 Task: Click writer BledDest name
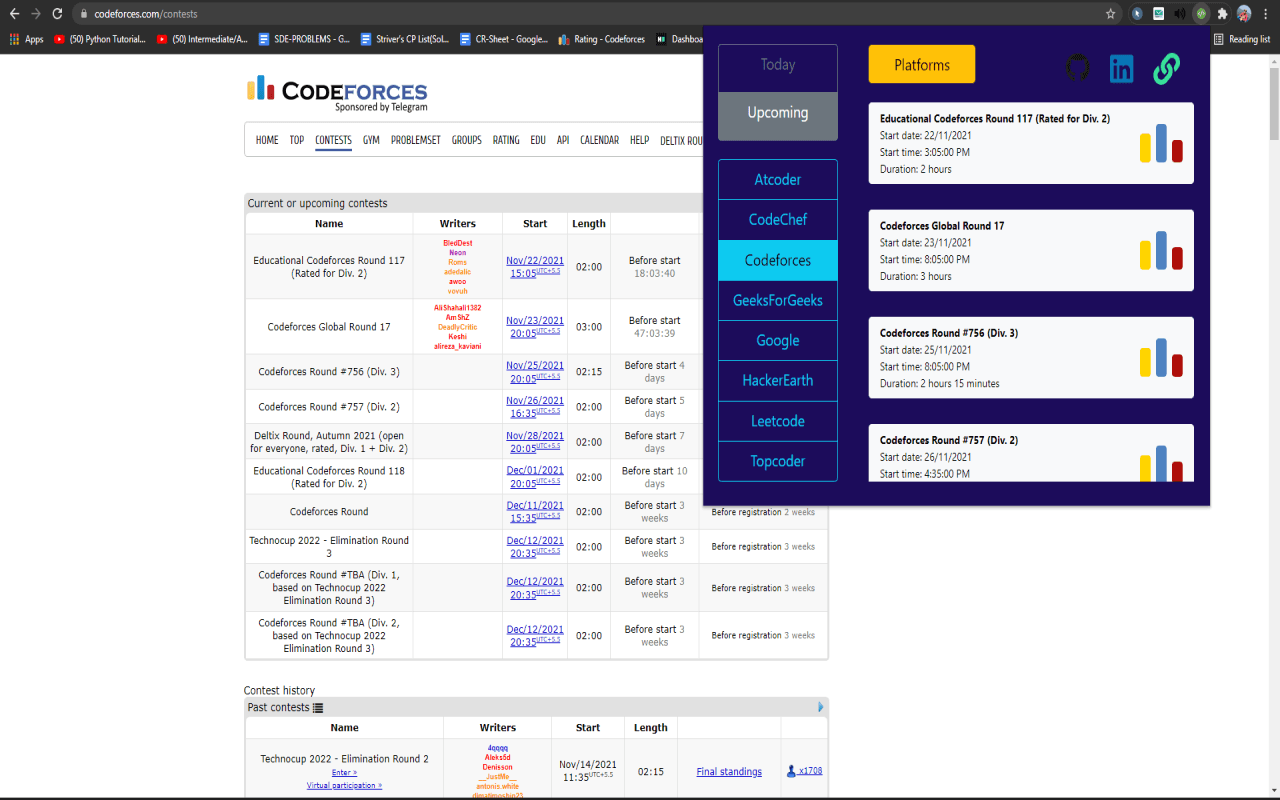pyautogui.click(x=457, y=243)
